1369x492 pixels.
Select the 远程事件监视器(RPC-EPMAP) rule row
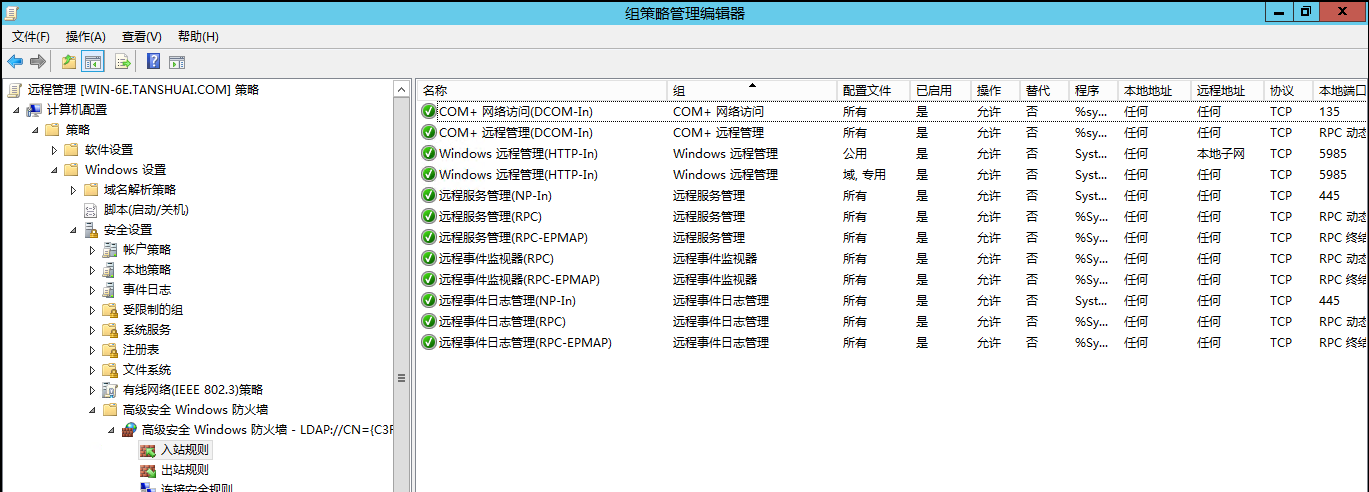(x=892, y=280)
